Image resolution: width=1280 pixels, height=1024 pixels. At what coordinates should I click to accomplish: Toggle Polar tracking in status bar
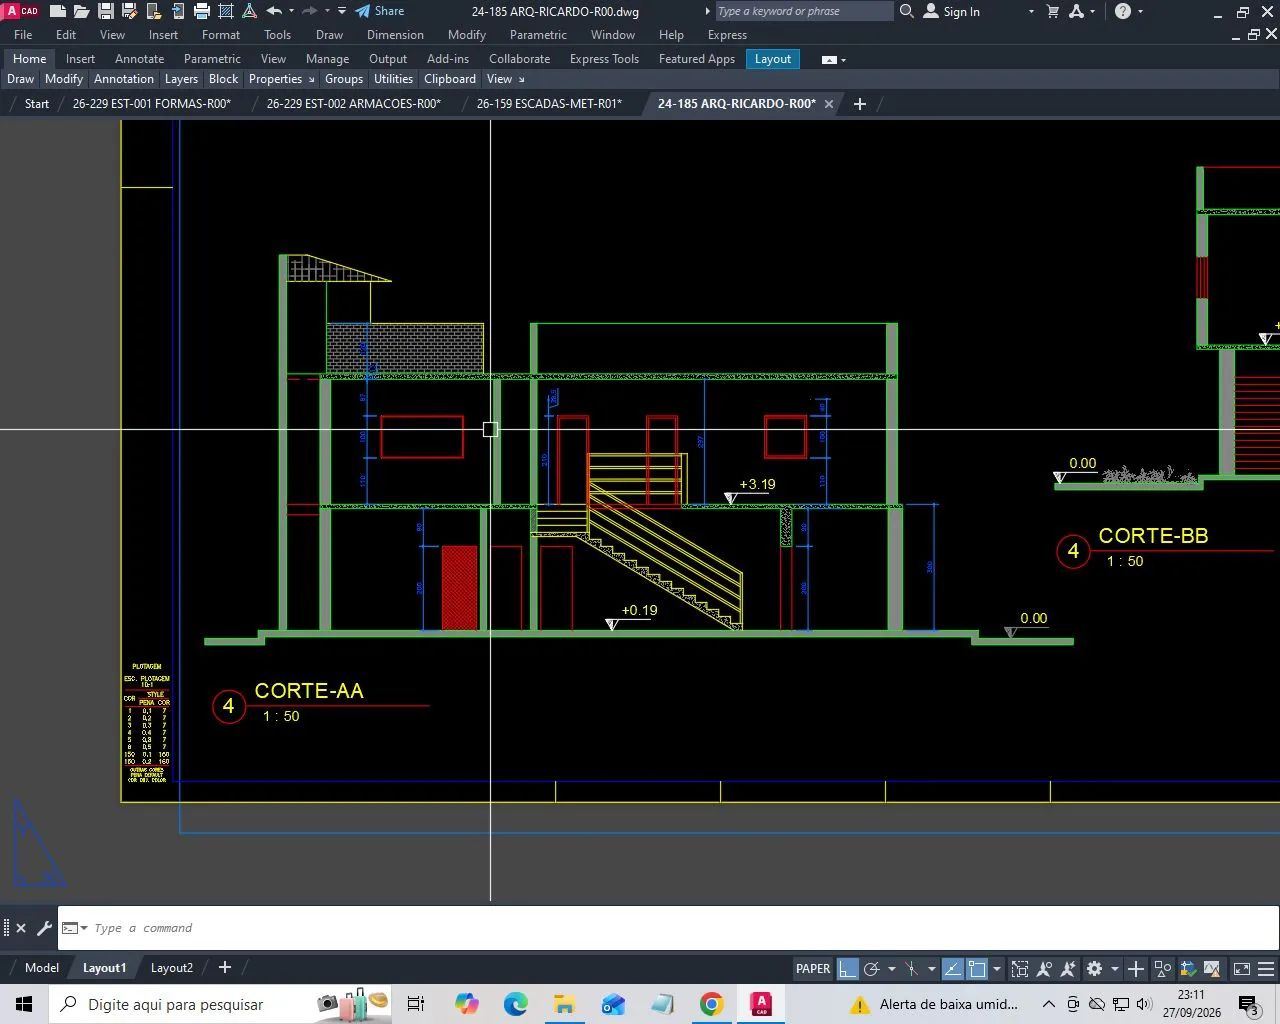point(871,968)
